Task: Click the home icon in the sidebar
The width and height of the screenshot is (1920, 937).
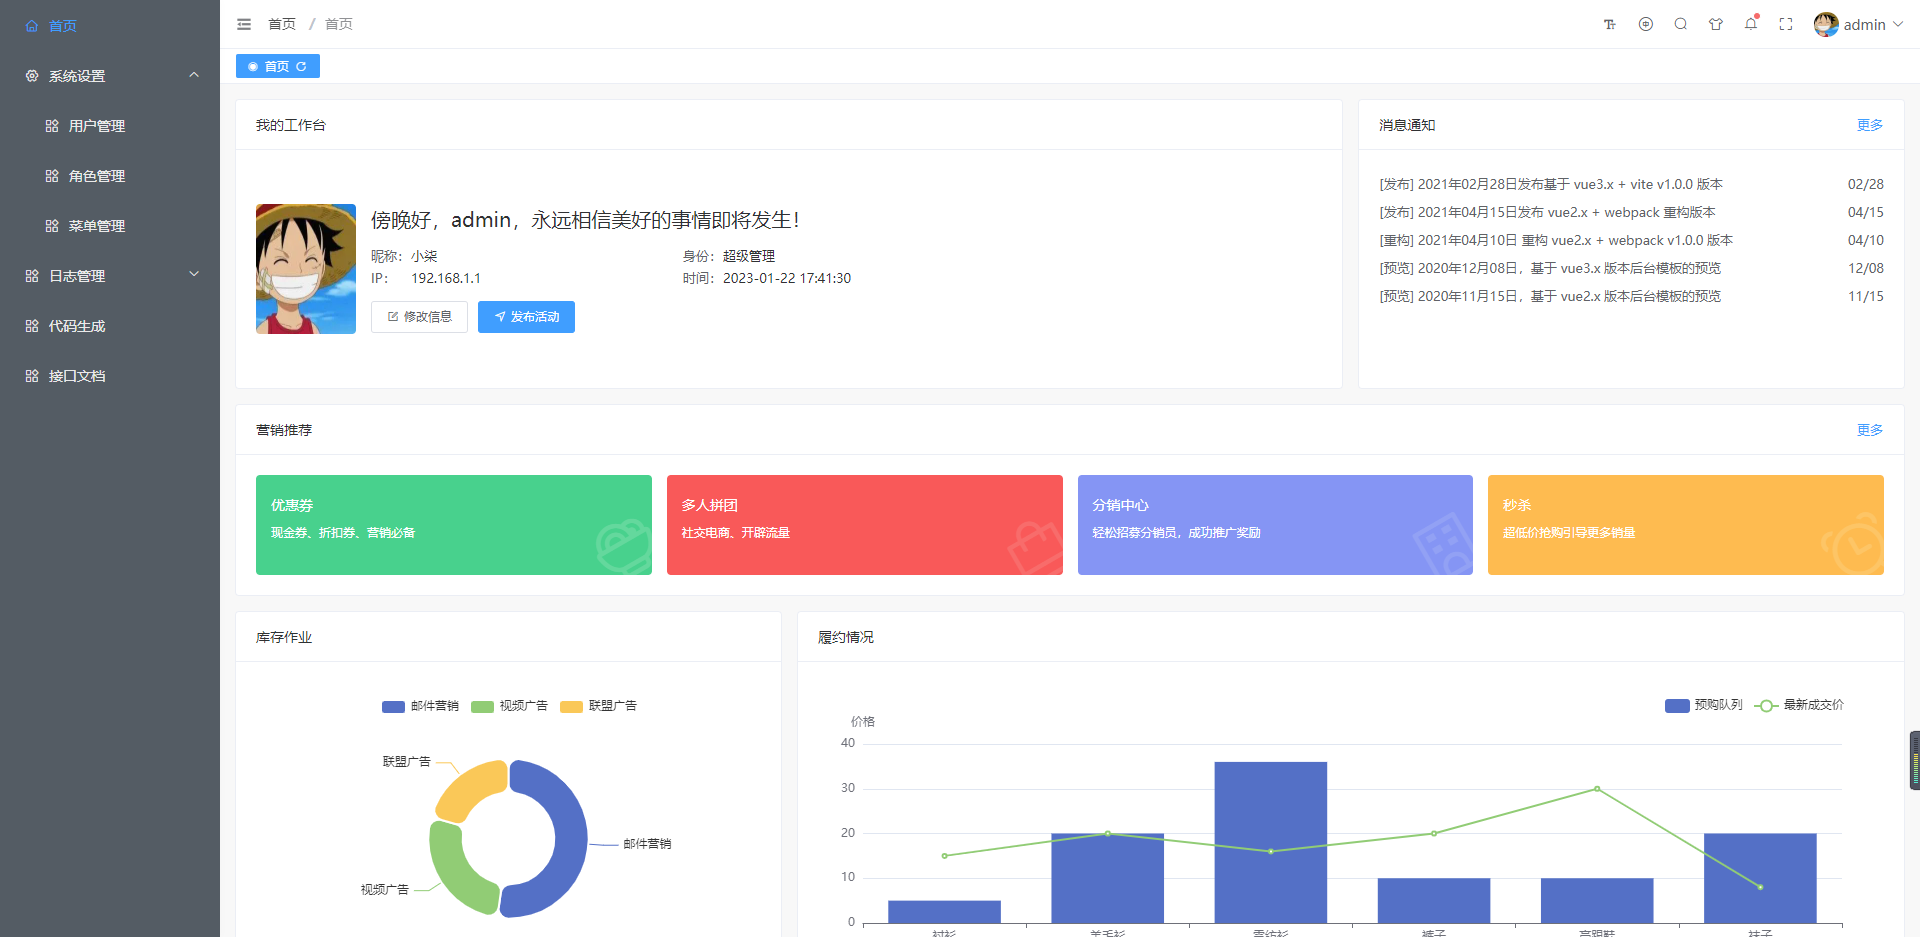Action: coord(32,26)
